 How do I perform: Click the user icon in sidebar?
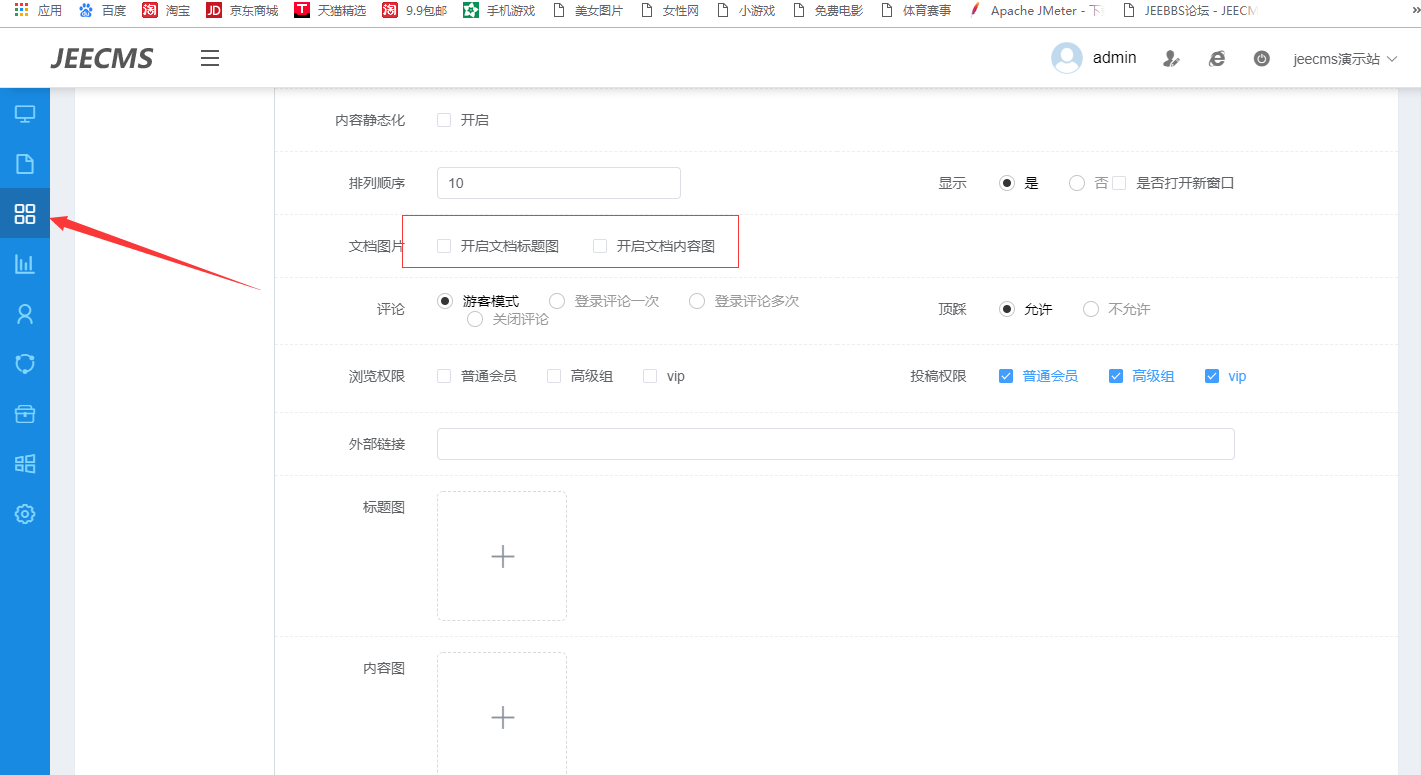click(x=25, y=314)
